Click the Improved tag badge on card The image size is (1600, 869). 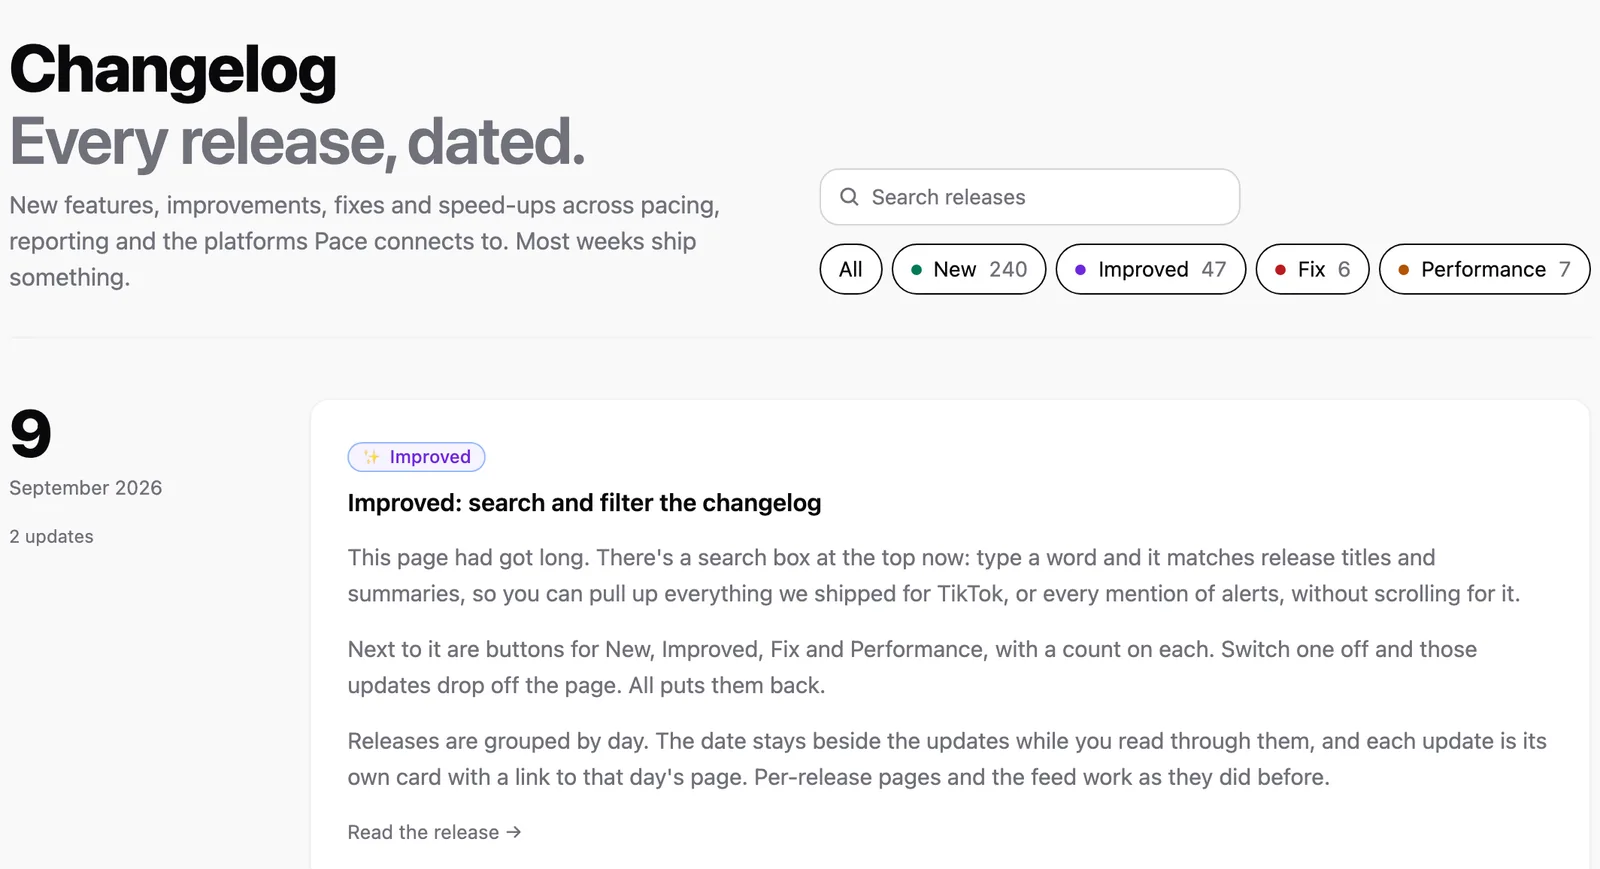(x=416, y=457)
